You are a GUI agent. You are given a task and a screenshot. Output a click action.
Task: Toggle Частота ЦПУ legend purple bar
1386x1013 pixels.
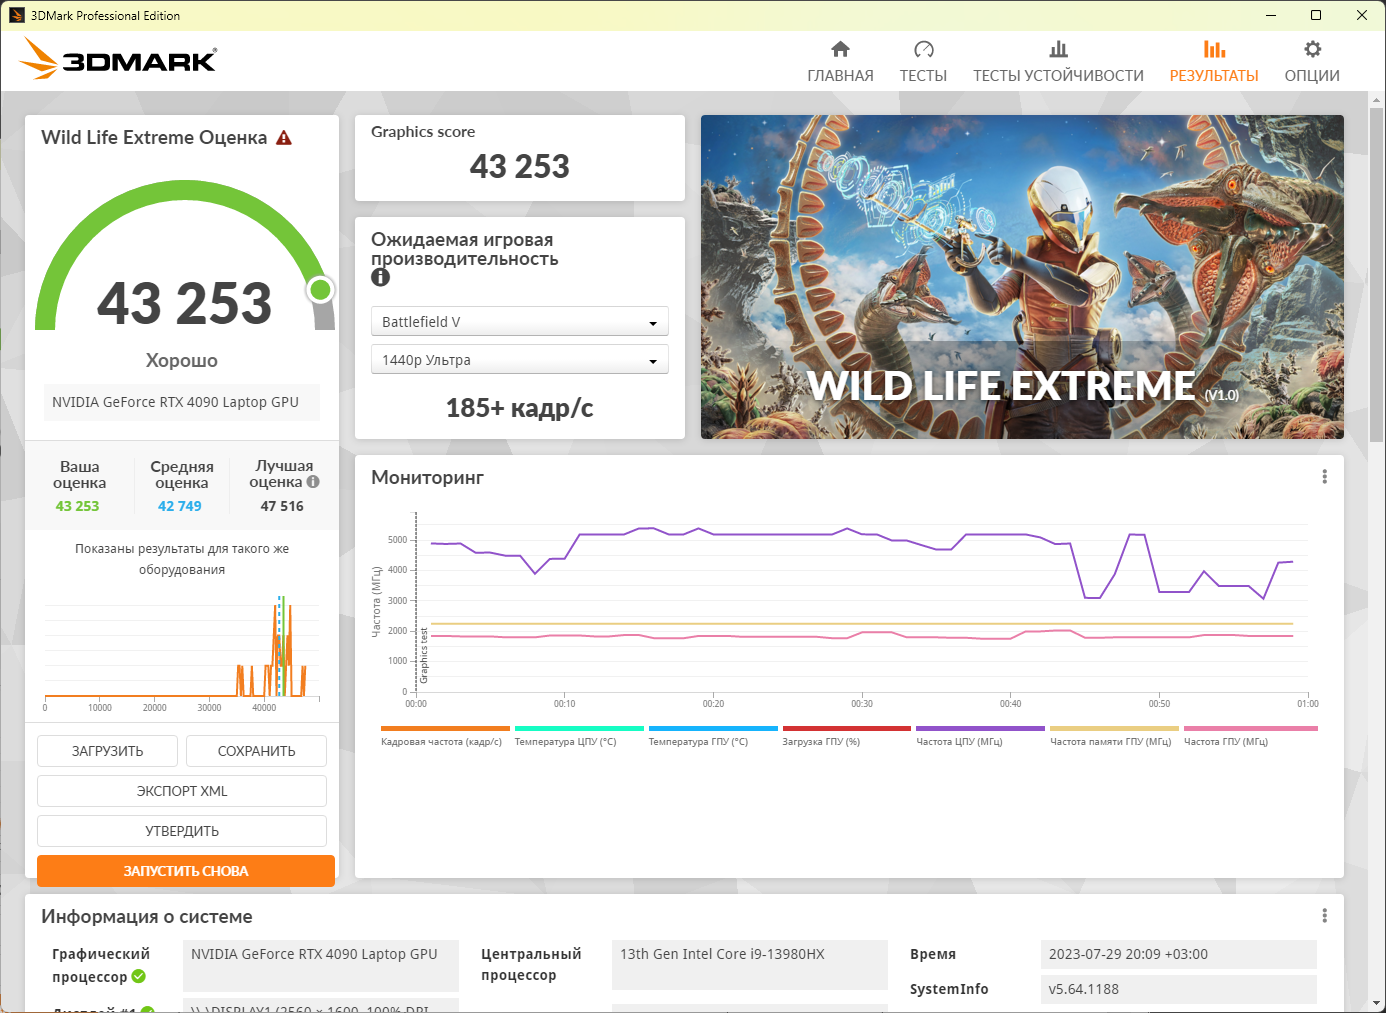click(x=980, y=728)
